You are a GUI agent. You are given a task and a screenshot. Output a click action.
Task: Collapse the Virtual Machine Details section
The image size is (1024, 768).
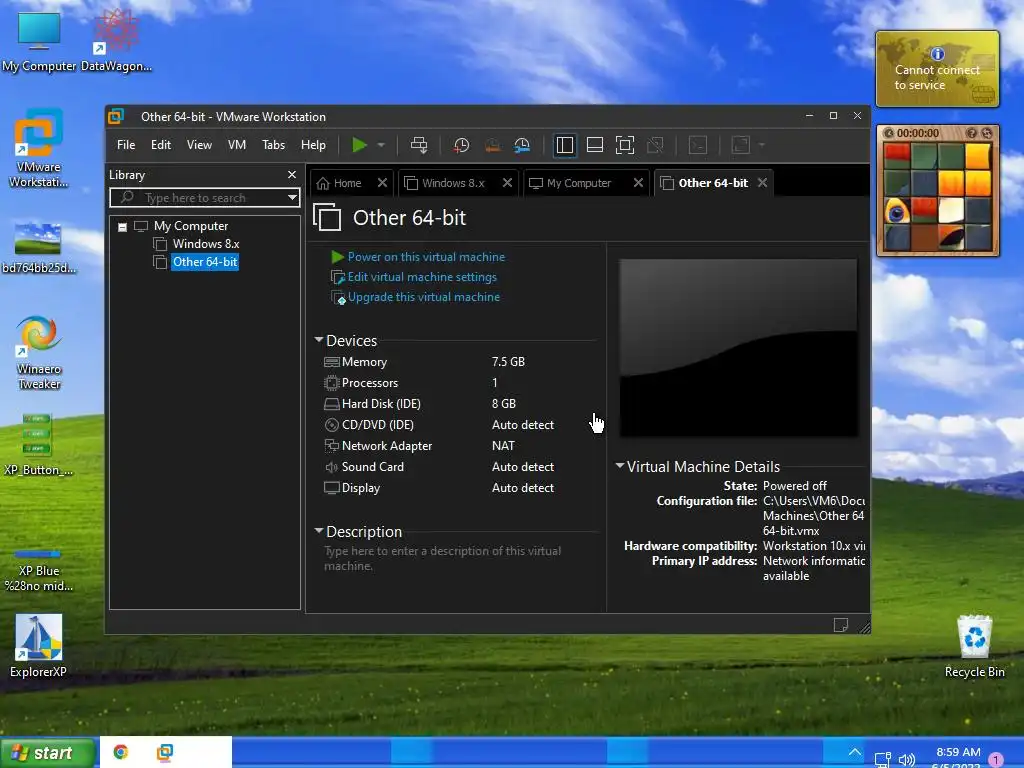620,466
